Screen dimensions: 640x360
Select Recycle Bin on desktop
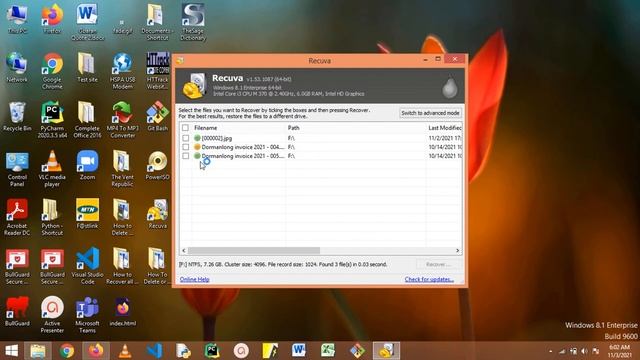pyautogui.click(x=17, y=117)
